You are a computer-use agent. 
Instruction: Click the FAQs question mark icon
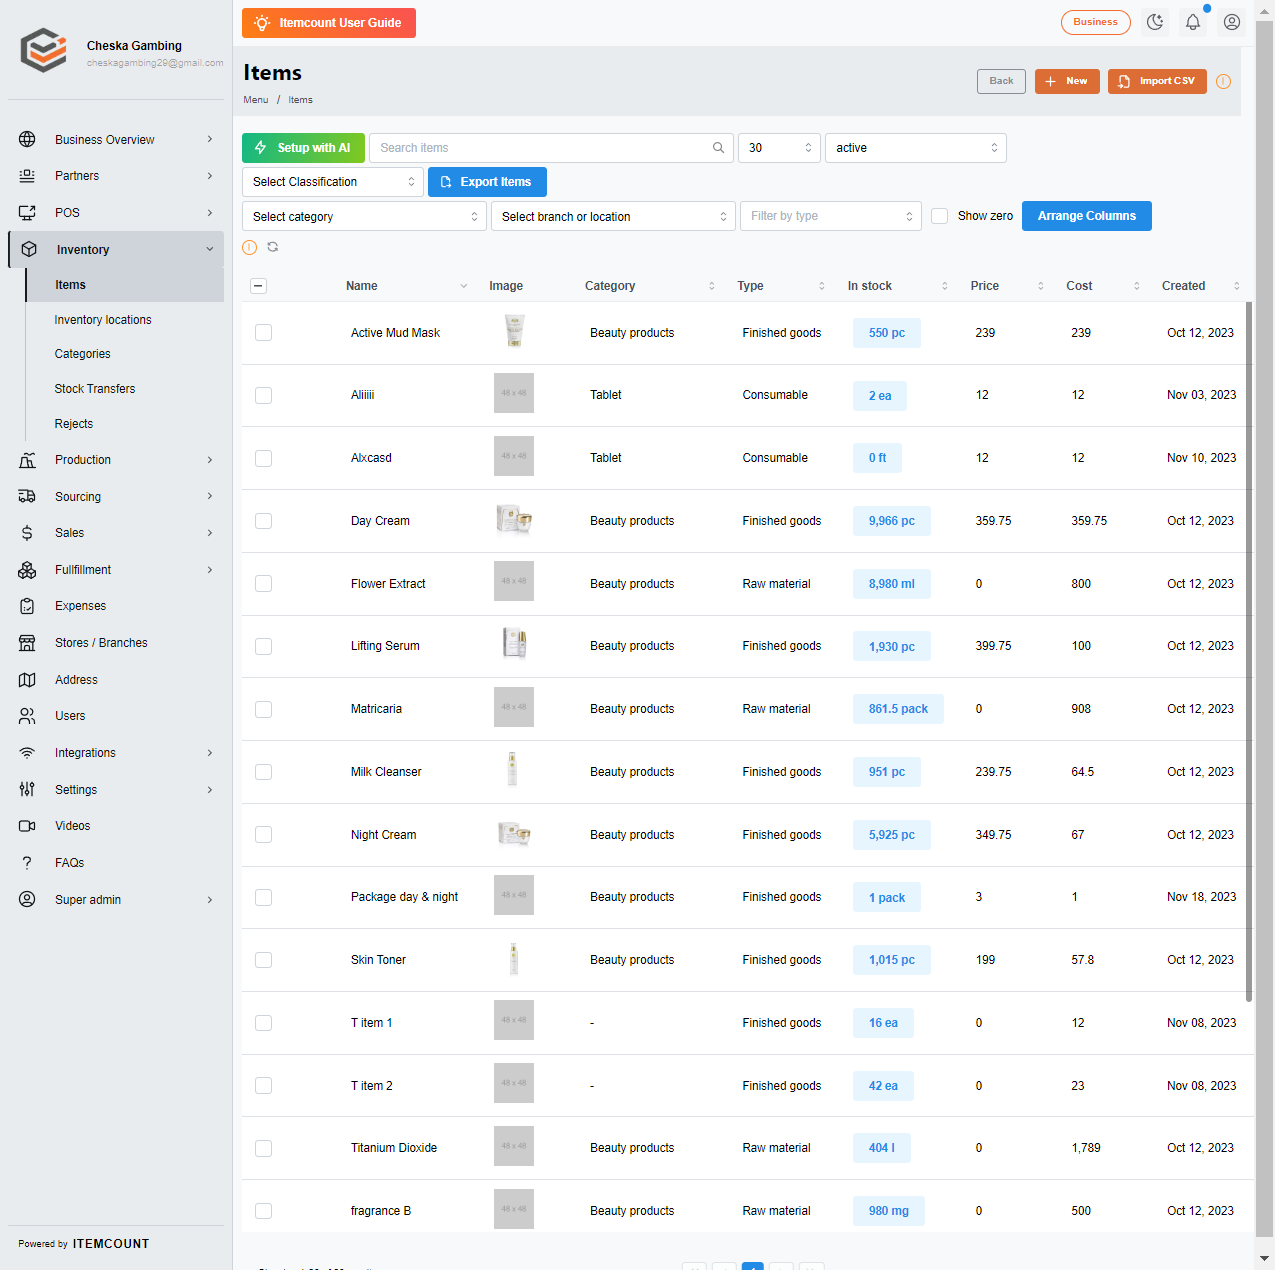point(27,863)
